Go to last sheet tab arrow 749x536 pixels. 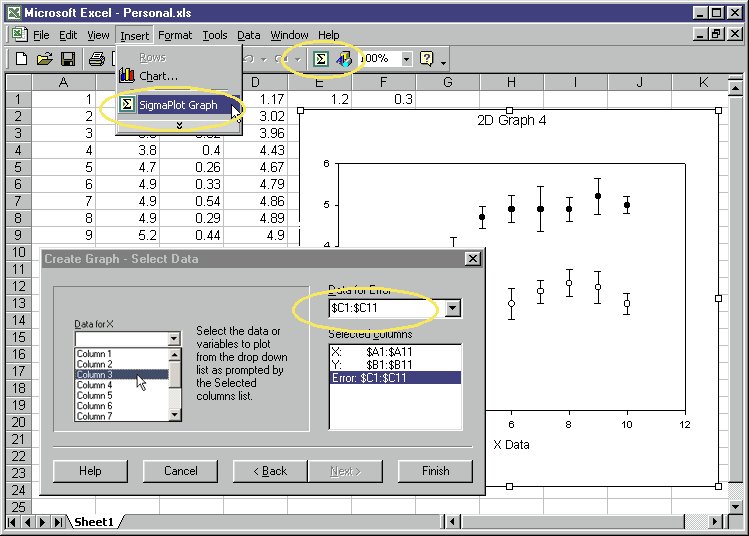click(58, 522)
